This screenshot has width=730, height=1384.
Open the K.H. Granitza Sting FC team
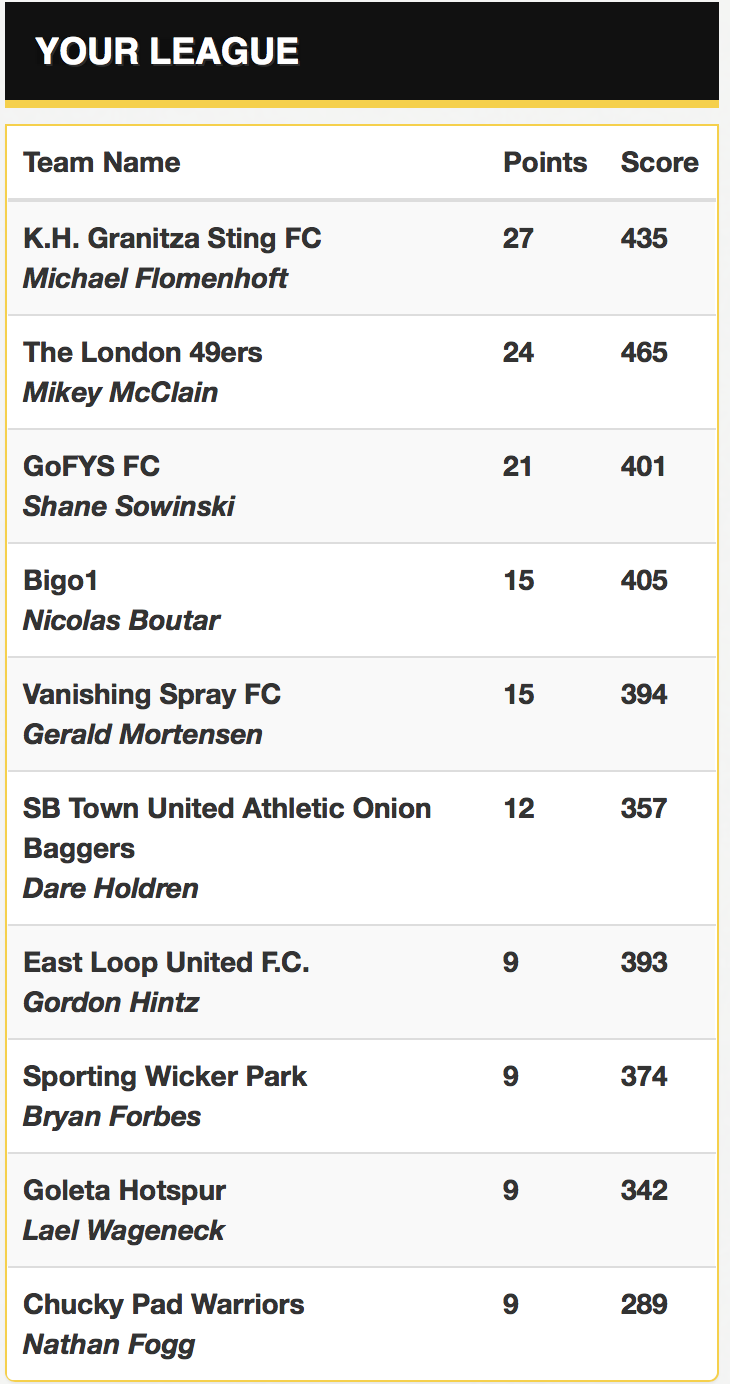172,239
